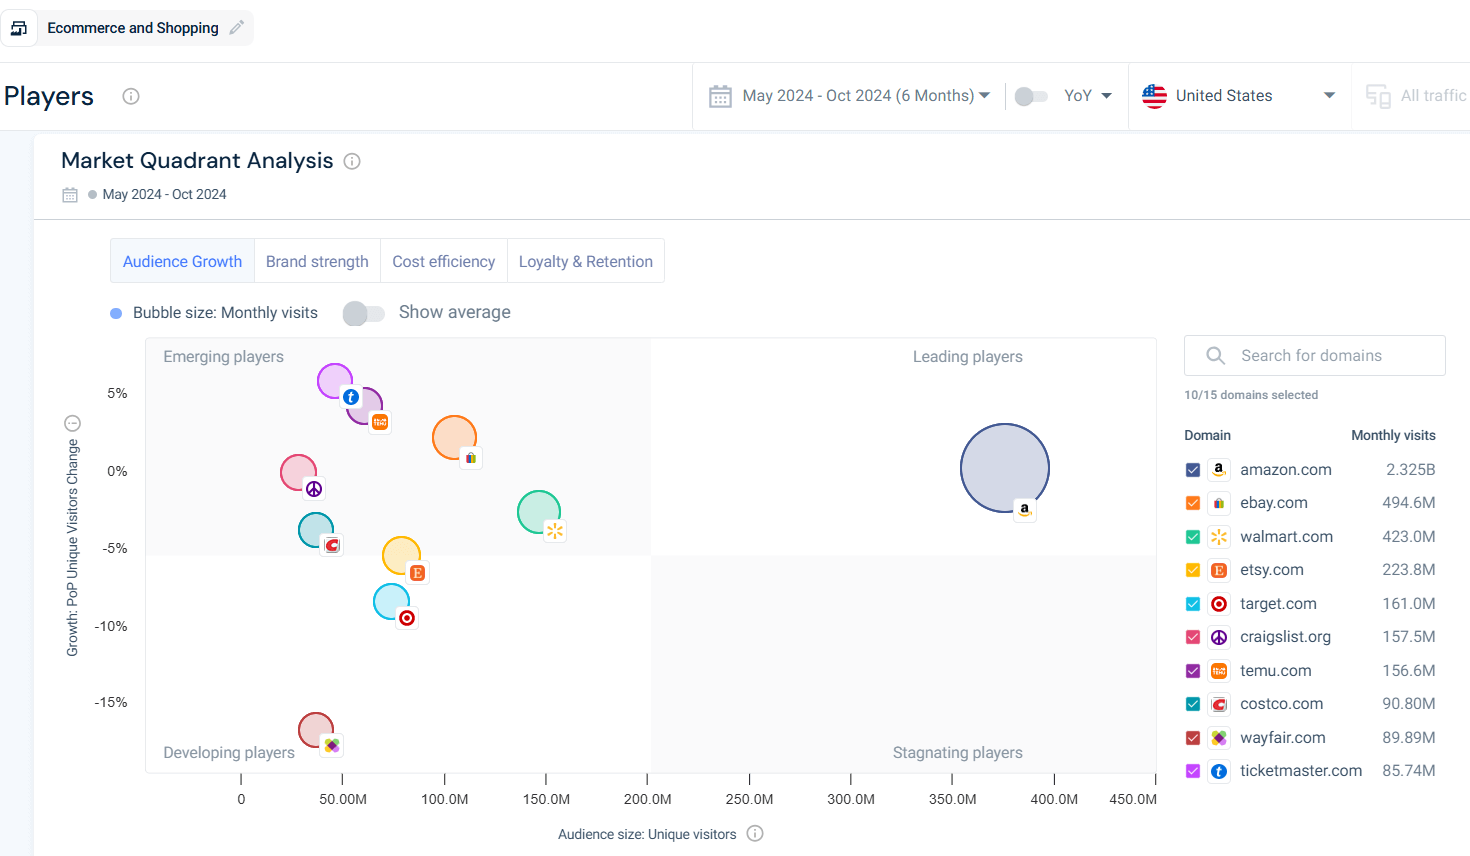The image size is (1470, 856).
Task: Click the calendar icon in the date range picker
Action: (720, 96)
